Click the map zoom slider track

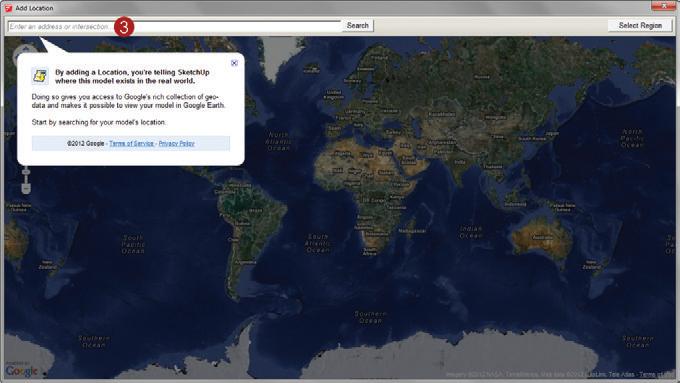(x=26, y=175)
